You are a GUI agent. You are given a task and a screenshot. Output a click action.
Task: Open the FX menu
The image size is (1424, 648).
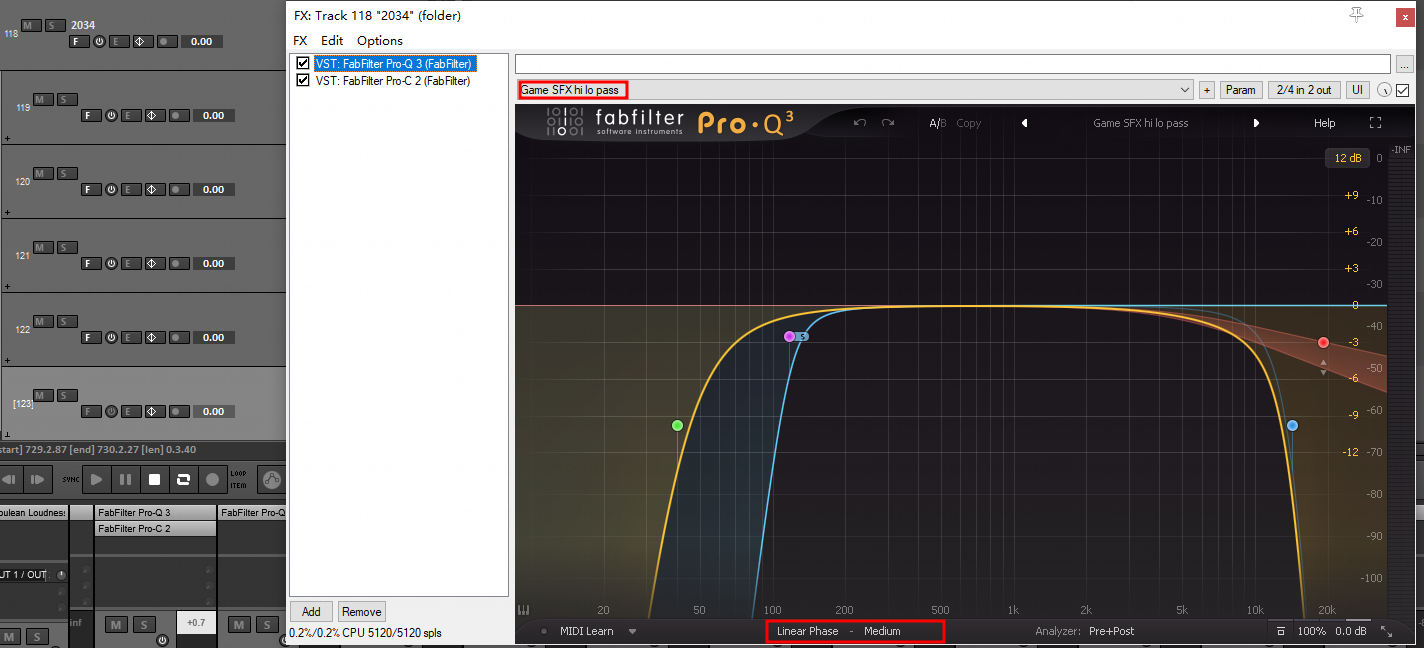click(300, 40)
